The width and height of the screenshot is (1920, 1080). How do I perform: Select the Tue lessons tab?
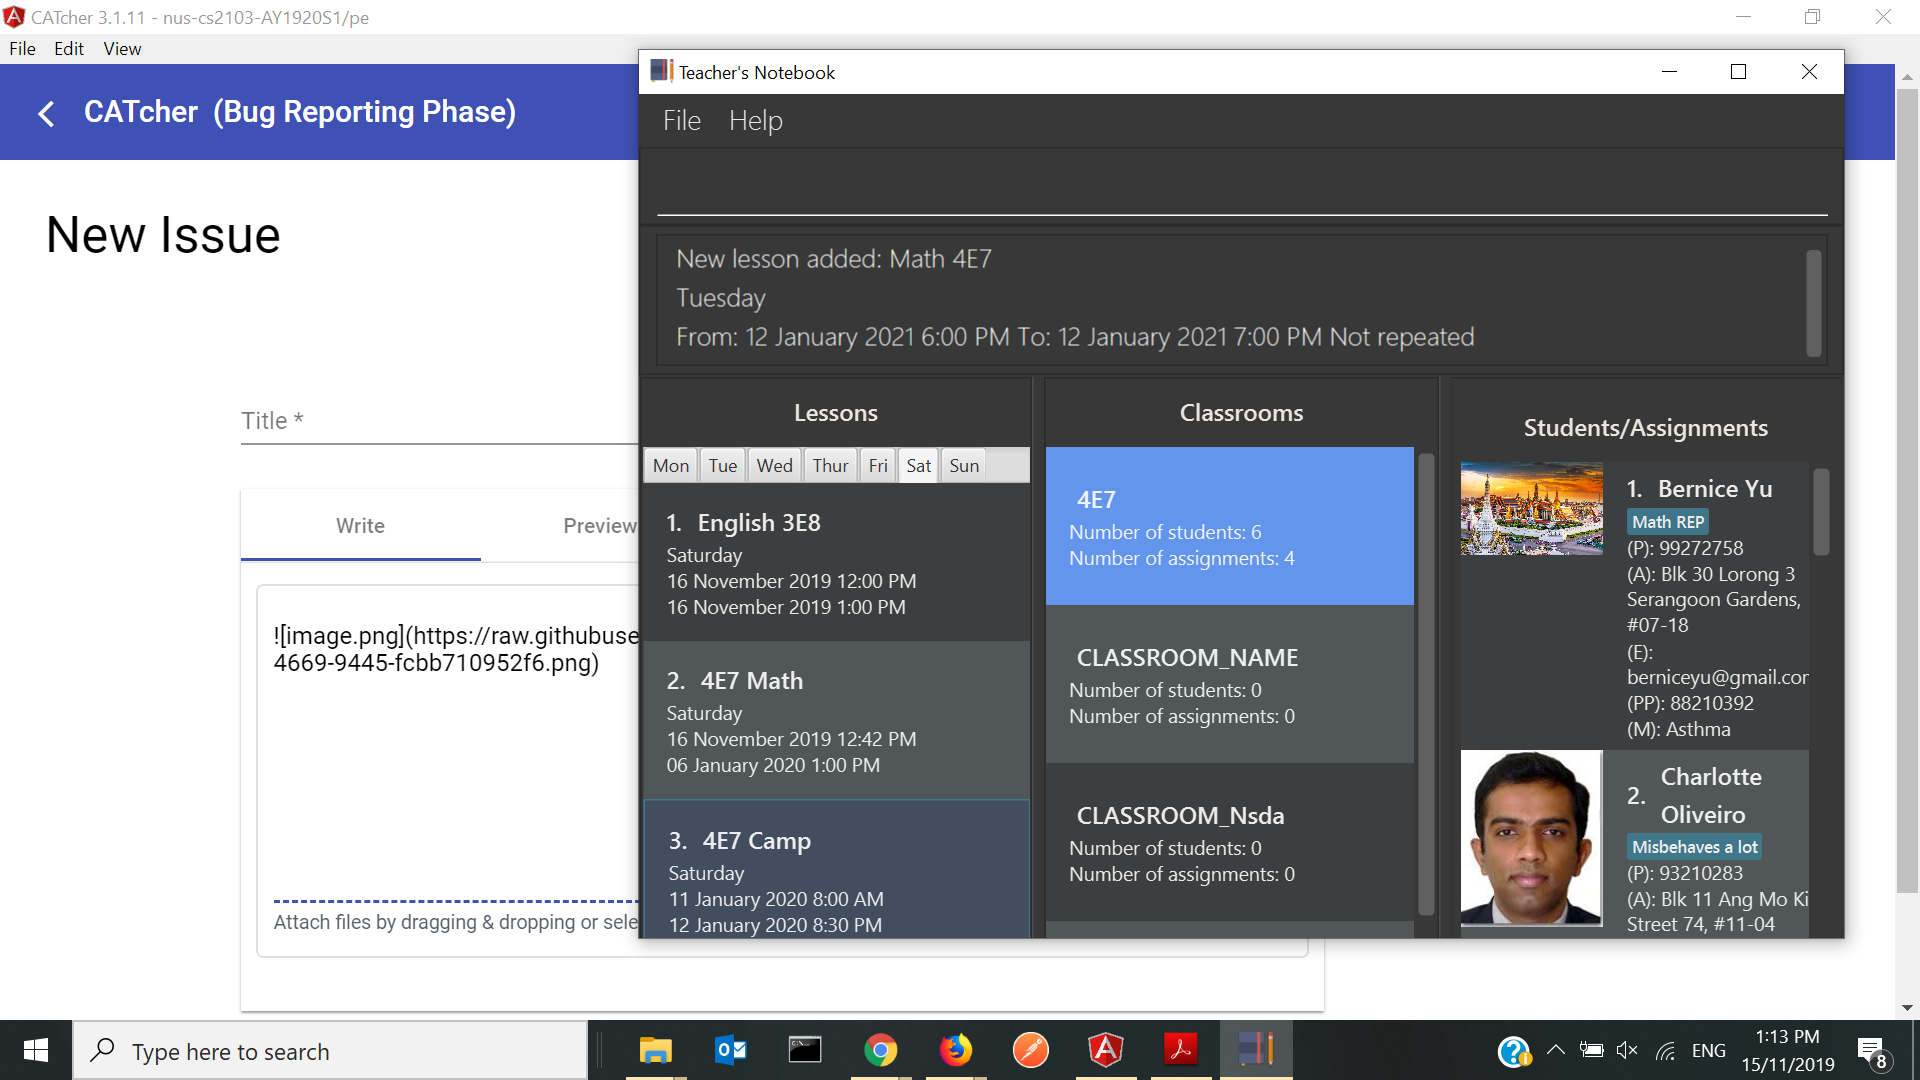pos(722,466)
